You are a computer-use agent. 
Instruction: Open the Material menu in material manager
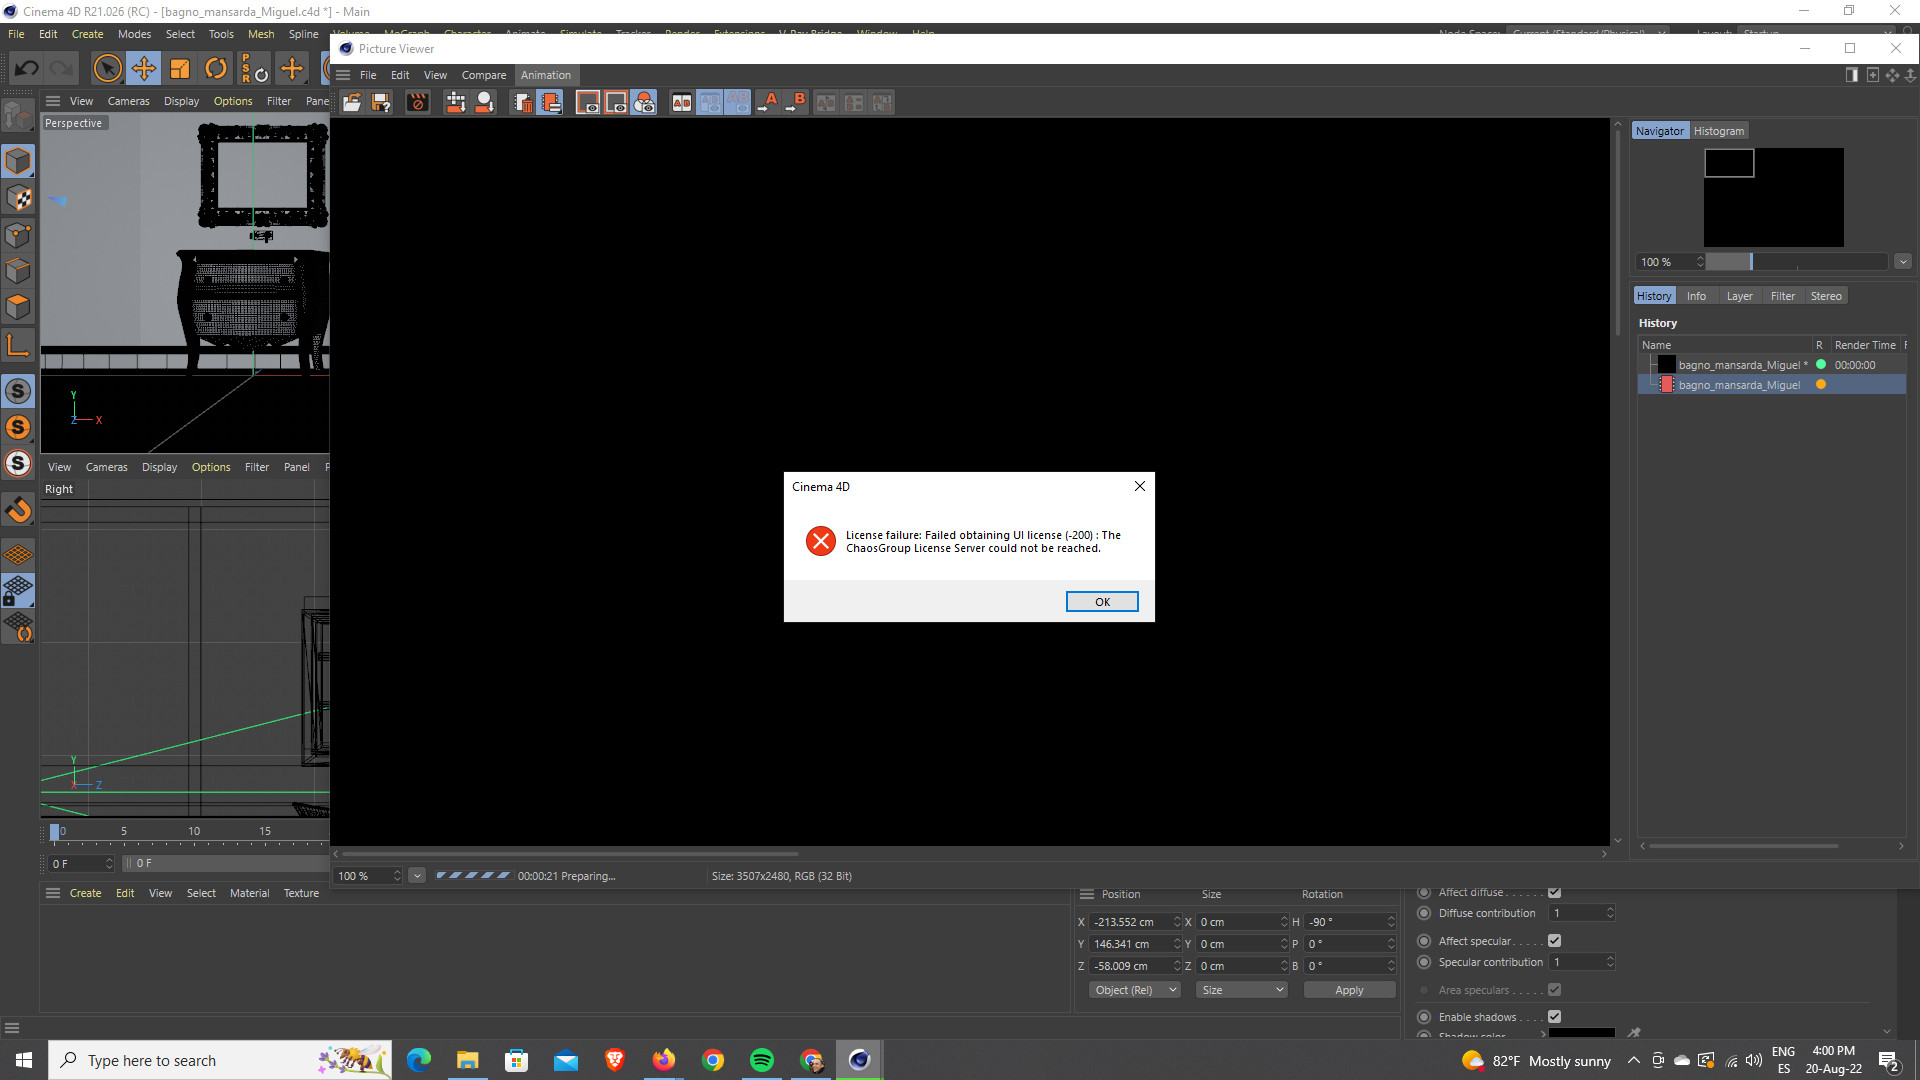(x=249, y=893)
